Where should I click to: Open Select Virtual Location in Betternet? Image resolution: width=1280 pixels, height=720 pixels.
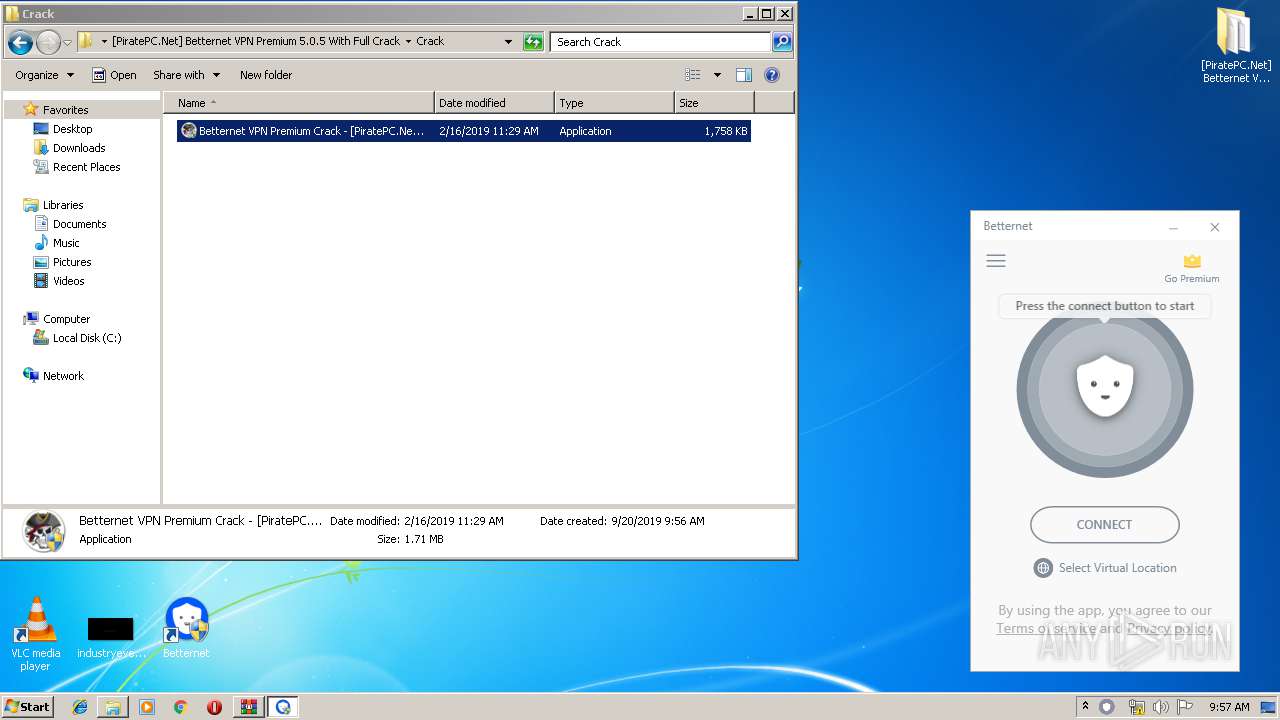point(1117,568)
